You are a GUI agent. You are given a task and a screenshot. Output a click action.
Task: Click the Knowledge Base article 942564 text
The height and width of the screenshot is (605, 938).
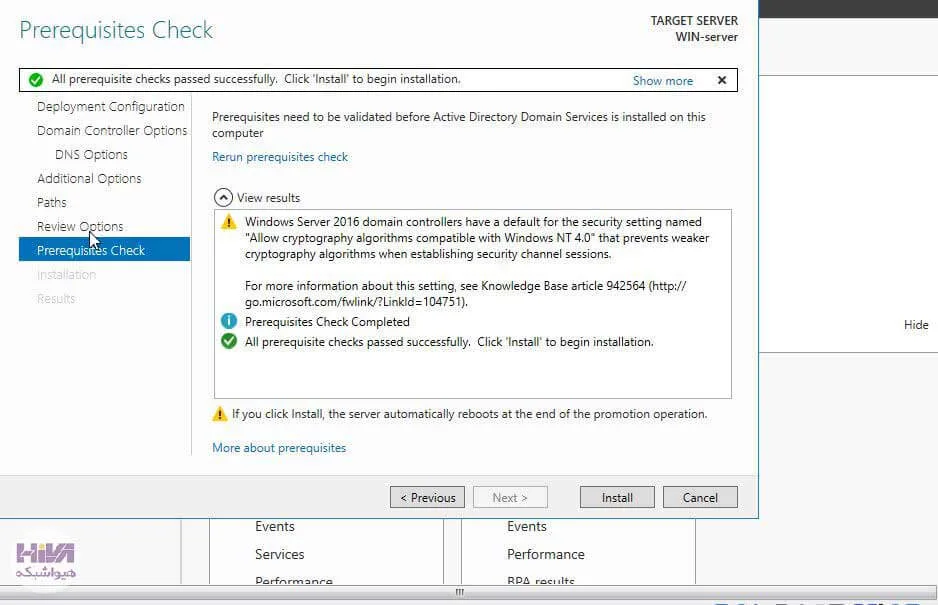click(563, 286)
